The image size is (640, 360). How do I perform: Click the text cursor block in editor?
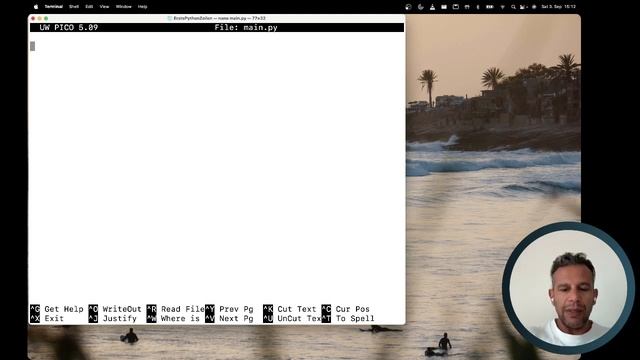tap(33, 47)
